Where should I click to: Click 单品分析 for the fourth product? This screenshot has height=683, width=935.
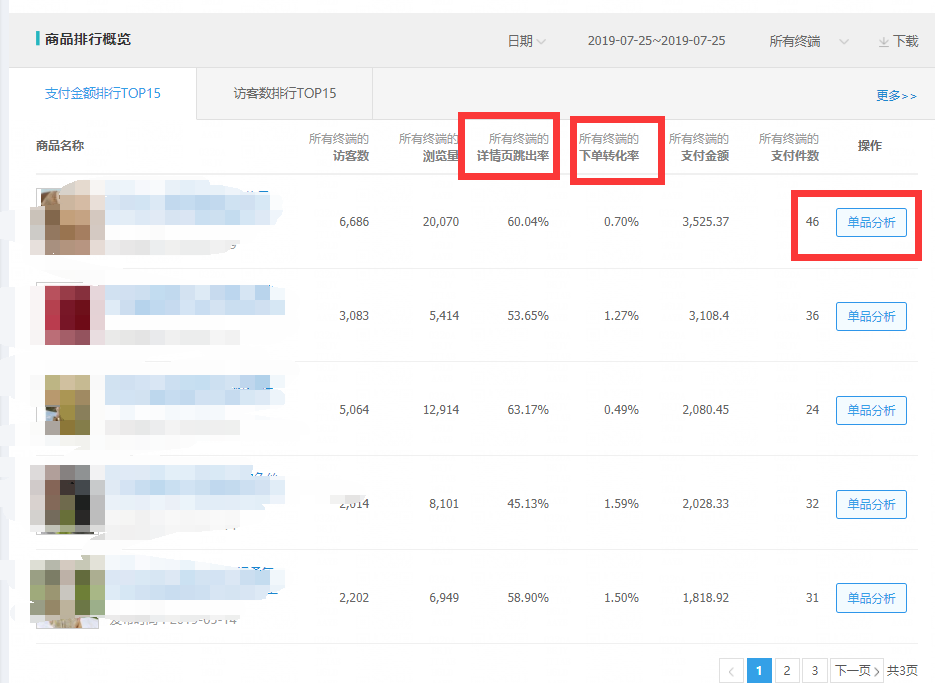coord(871,504)
